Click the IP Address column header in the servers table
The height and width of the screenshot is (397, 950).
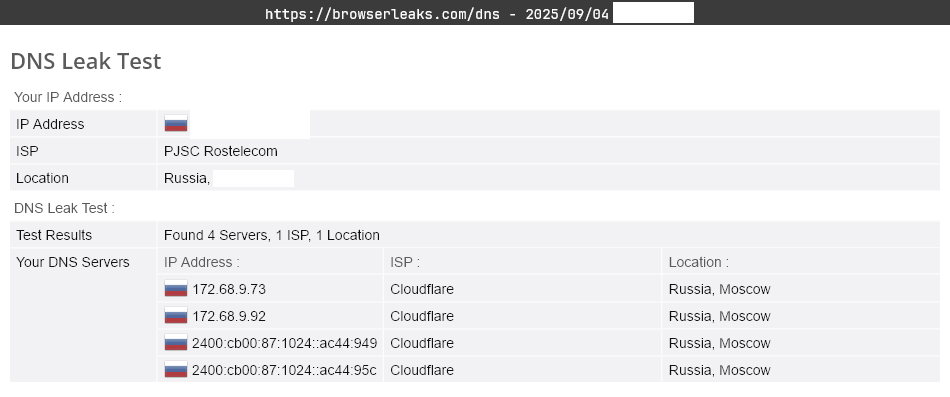pos(202,262)
